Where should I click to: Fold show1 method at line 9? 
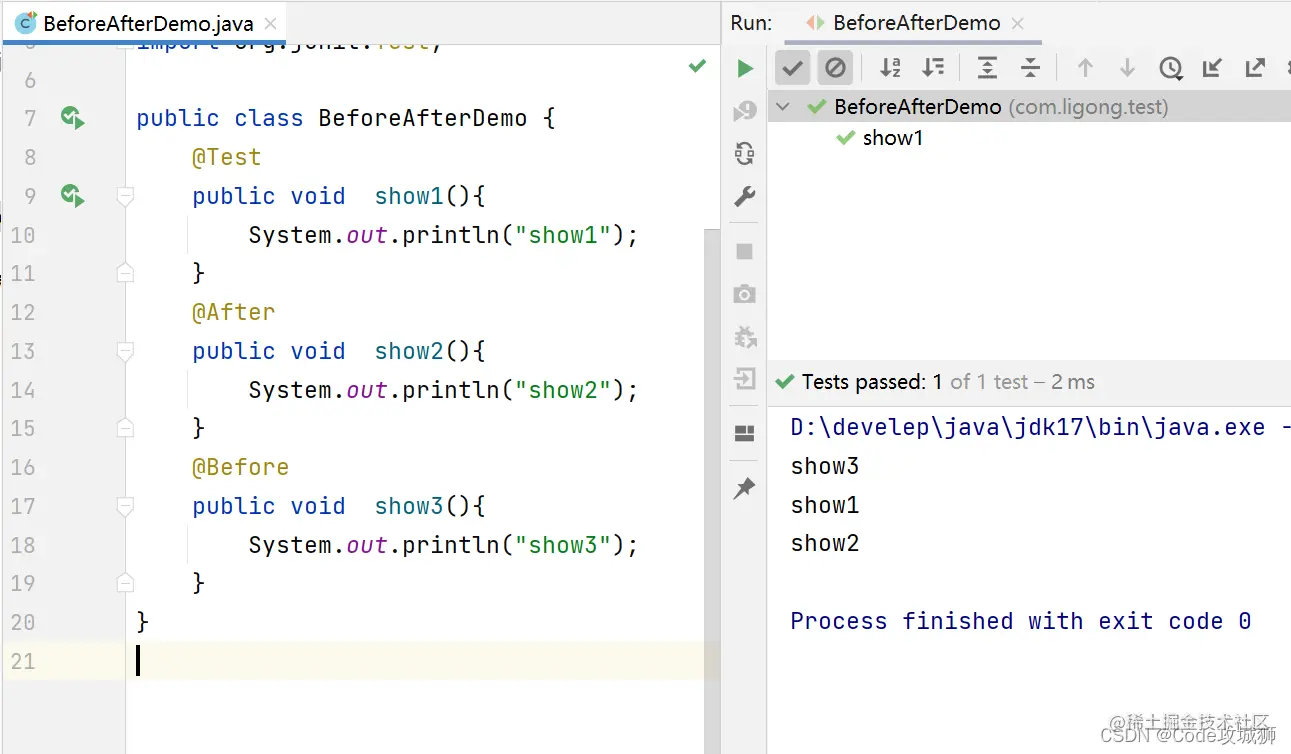(125, 197)
